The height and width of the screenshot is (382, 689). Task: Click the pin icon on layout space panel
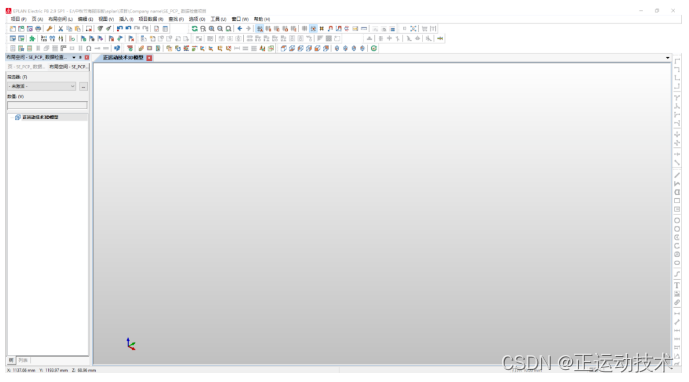coord(80,58)
